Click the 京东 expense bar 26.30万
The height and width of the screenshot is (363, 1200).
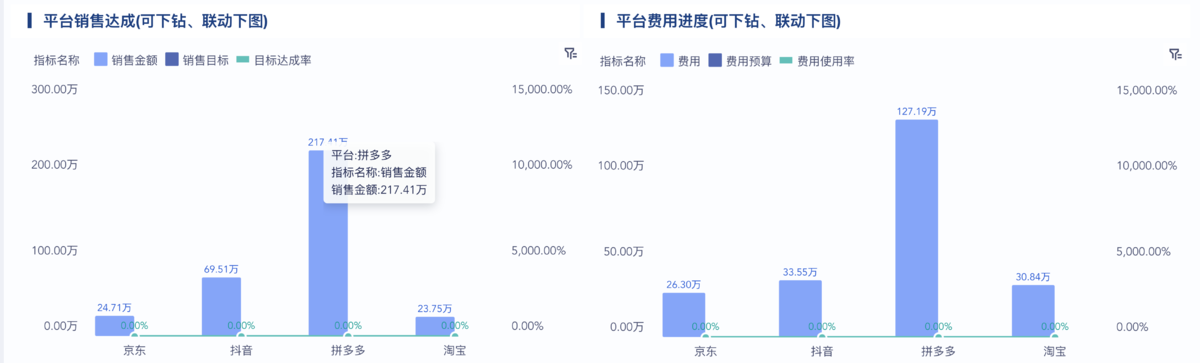tap(684, 314)
